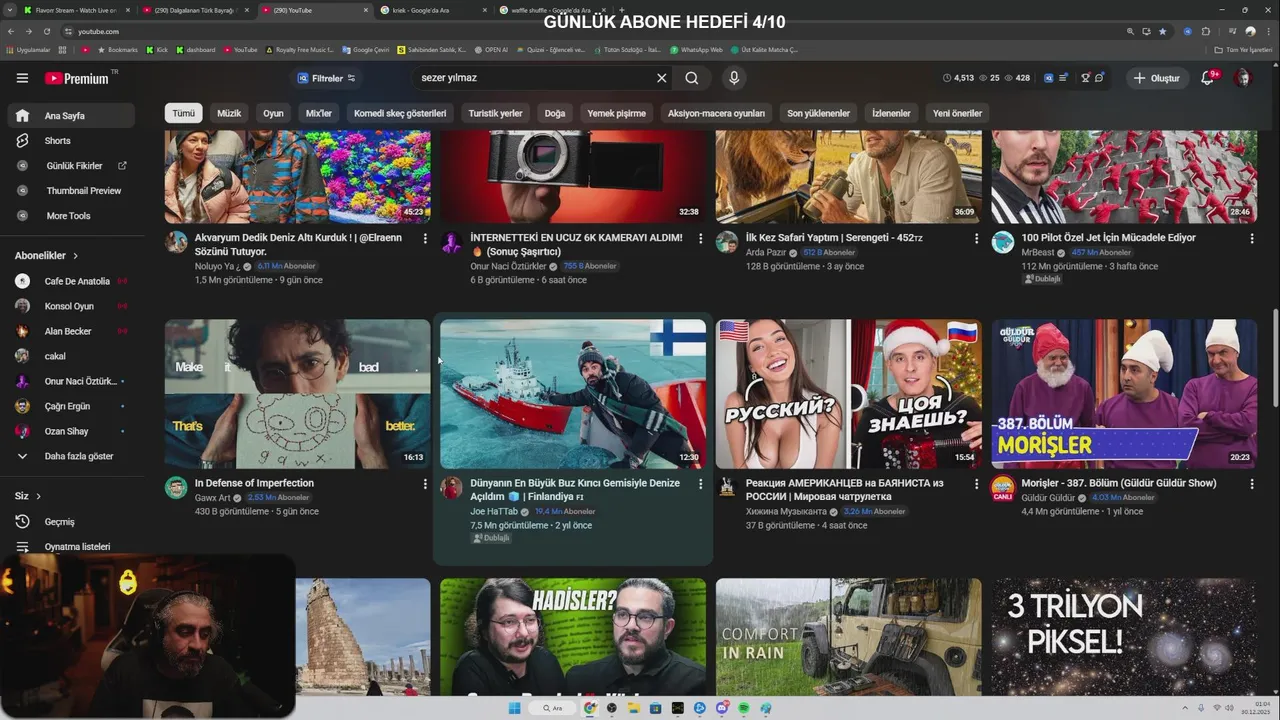Open the Siz section chevron
Screen dimensions: 1280x720
[x=38, y=496]
